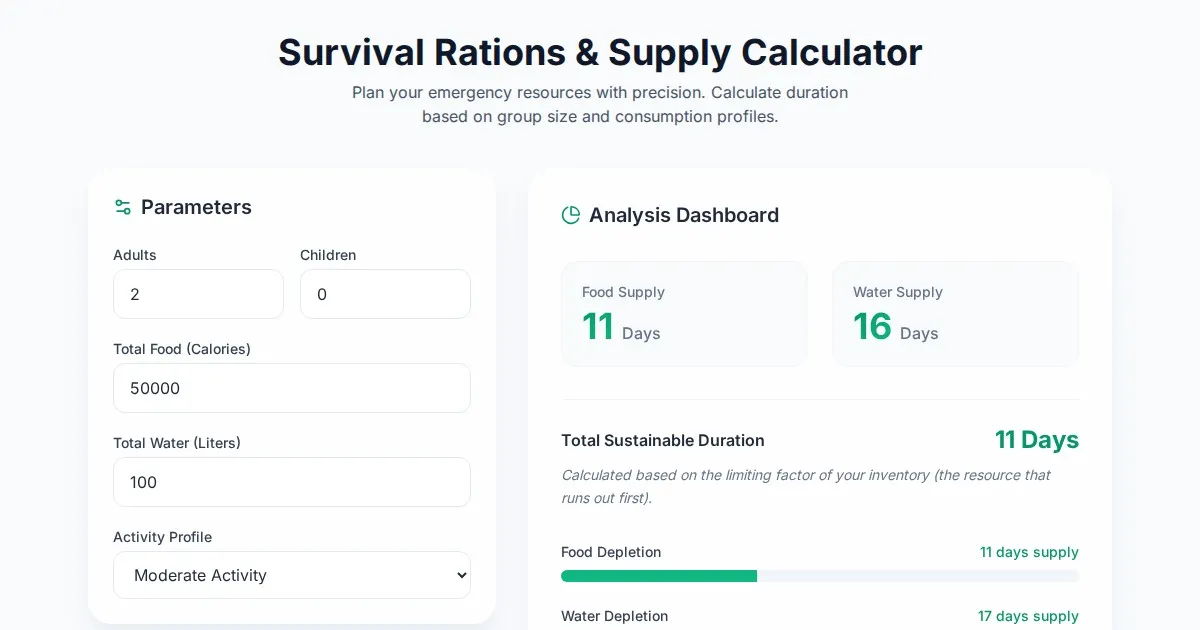The image size is (1200, 630).
Task: Click the Children number field
Action: click(x=385, y=294)
